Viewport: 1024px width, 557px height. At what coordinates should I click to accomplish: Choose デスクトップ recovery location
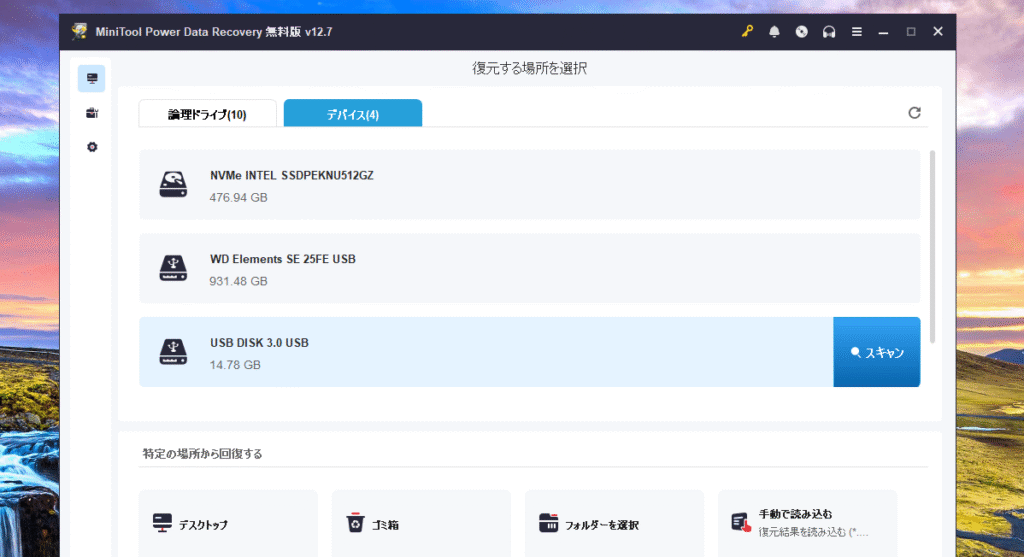(228, 523)
